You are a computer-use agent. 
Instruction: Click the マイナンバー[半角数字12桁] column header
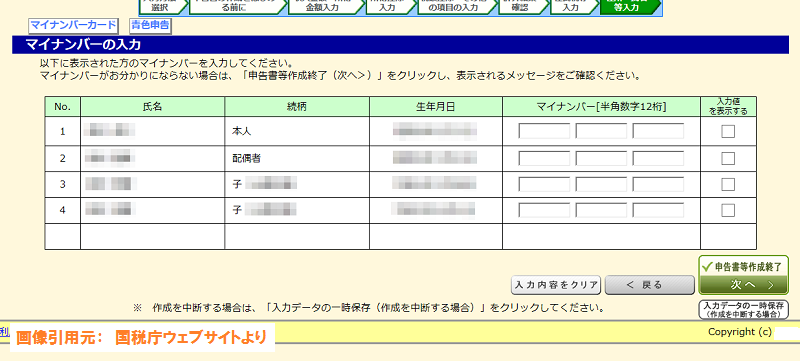click(601, 107)
